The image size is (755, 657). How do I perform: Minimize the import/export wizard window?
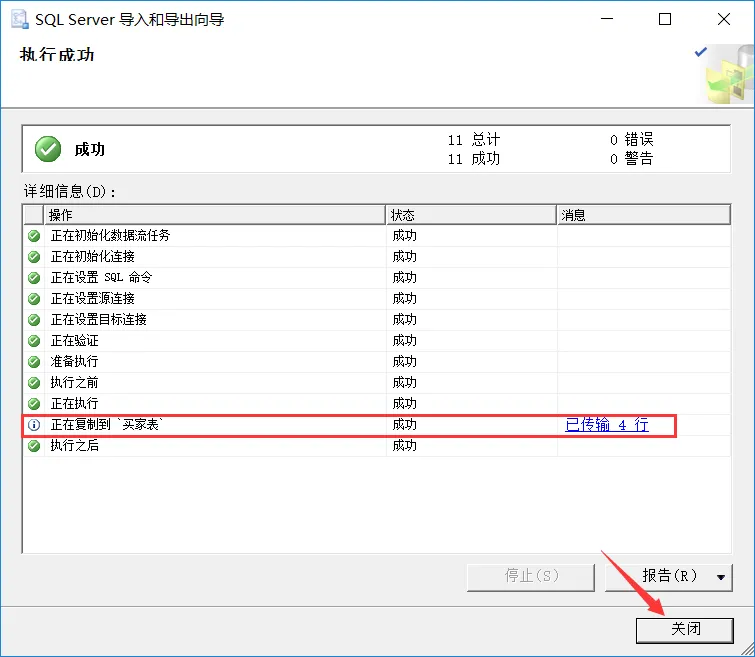click(607, 19)
